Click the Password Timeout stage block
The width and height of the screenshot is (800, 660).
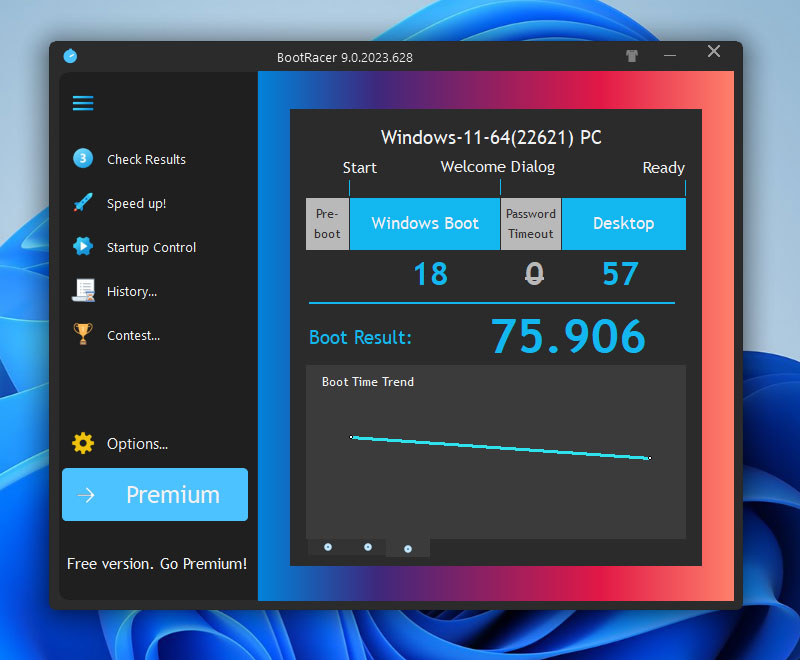tap(531, 223)
